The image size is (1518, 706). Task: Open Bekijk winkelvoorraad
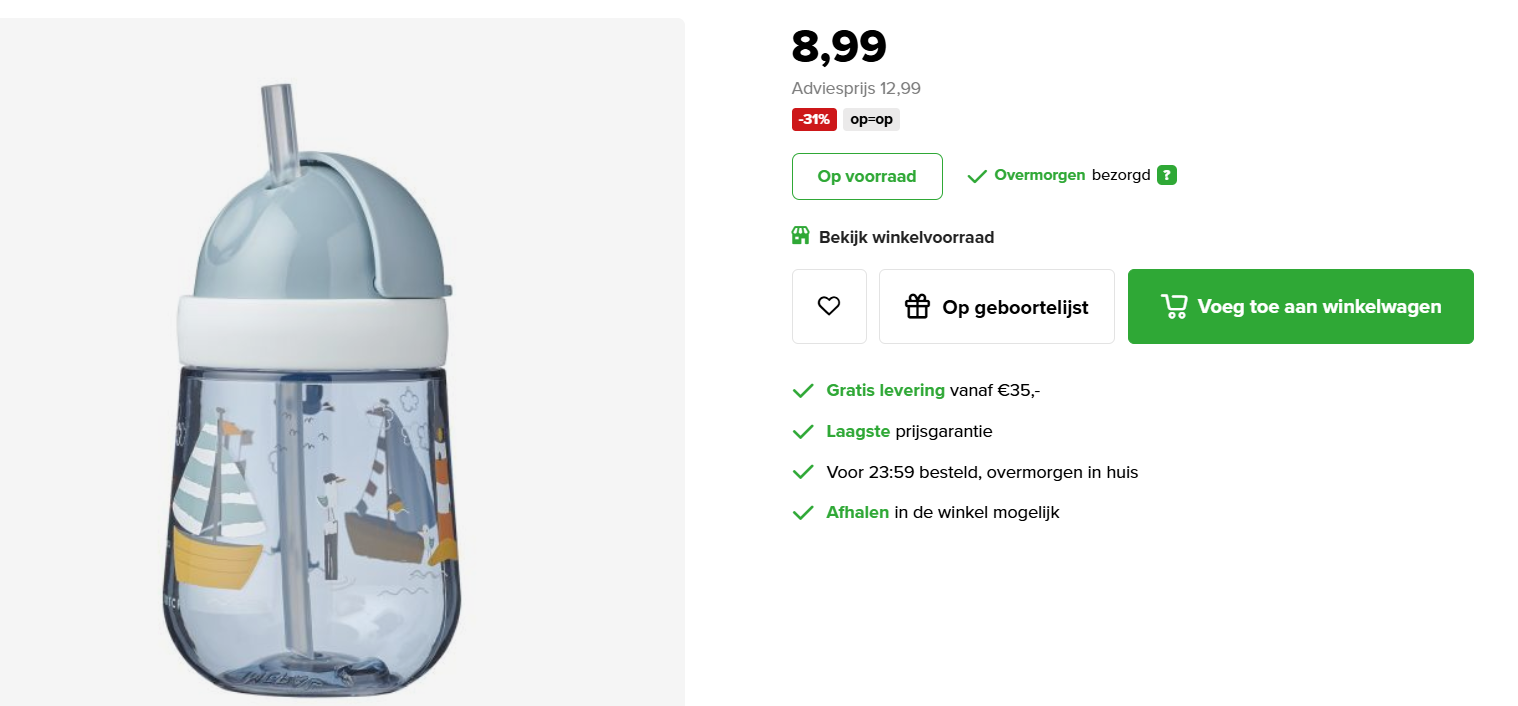(905, 237)
